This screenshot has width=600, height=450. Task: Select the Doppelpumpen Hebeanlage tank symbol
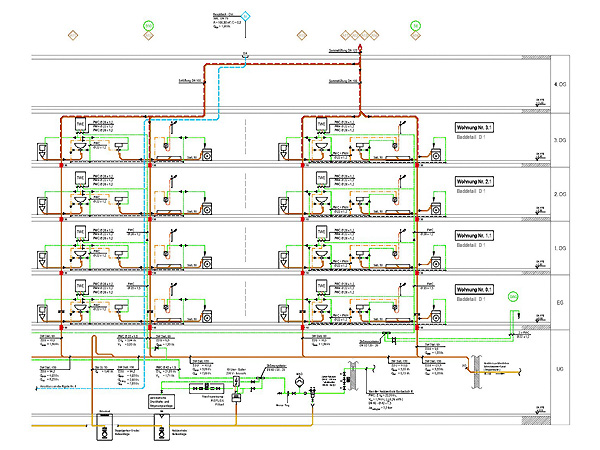[104, 427]
